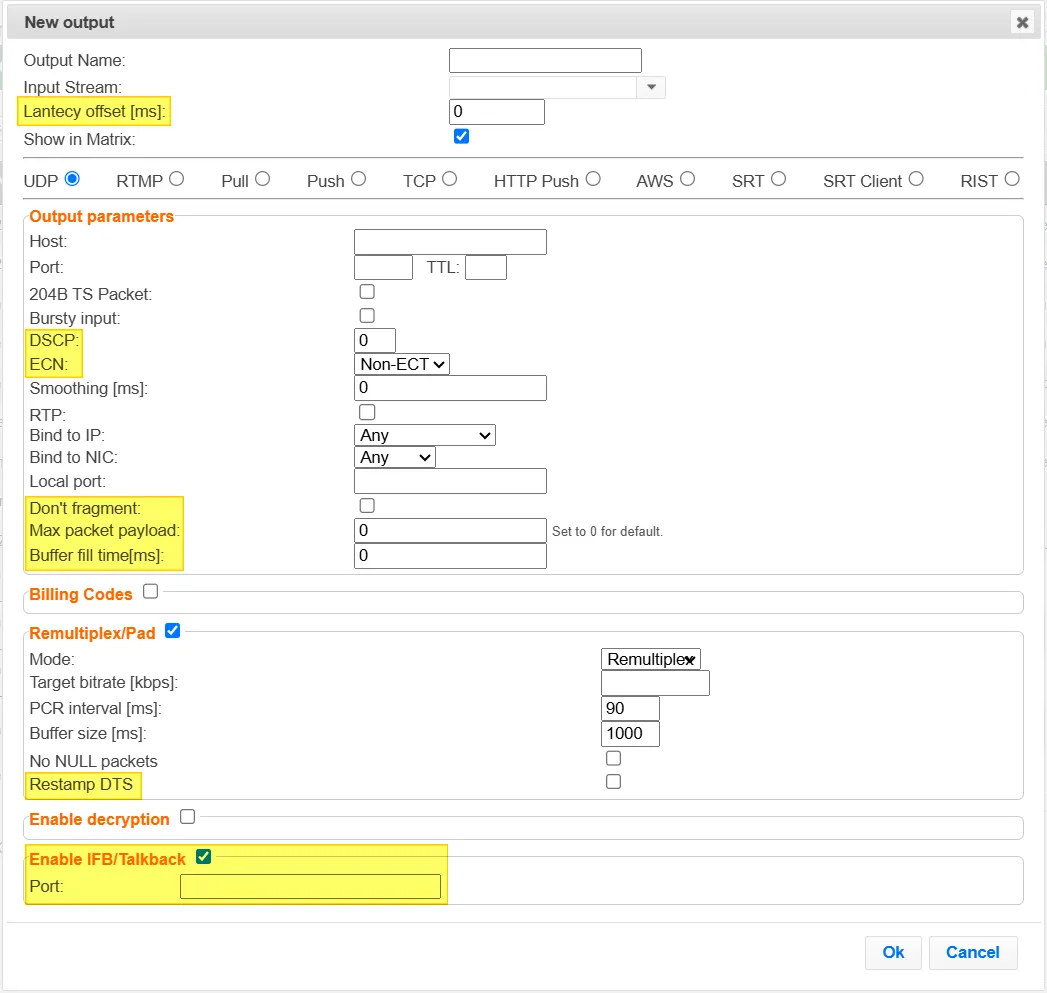Focus the Target bitrate [kbps] field
Image resolution: width=1047 pixels, height=993 pixels.
656,683
